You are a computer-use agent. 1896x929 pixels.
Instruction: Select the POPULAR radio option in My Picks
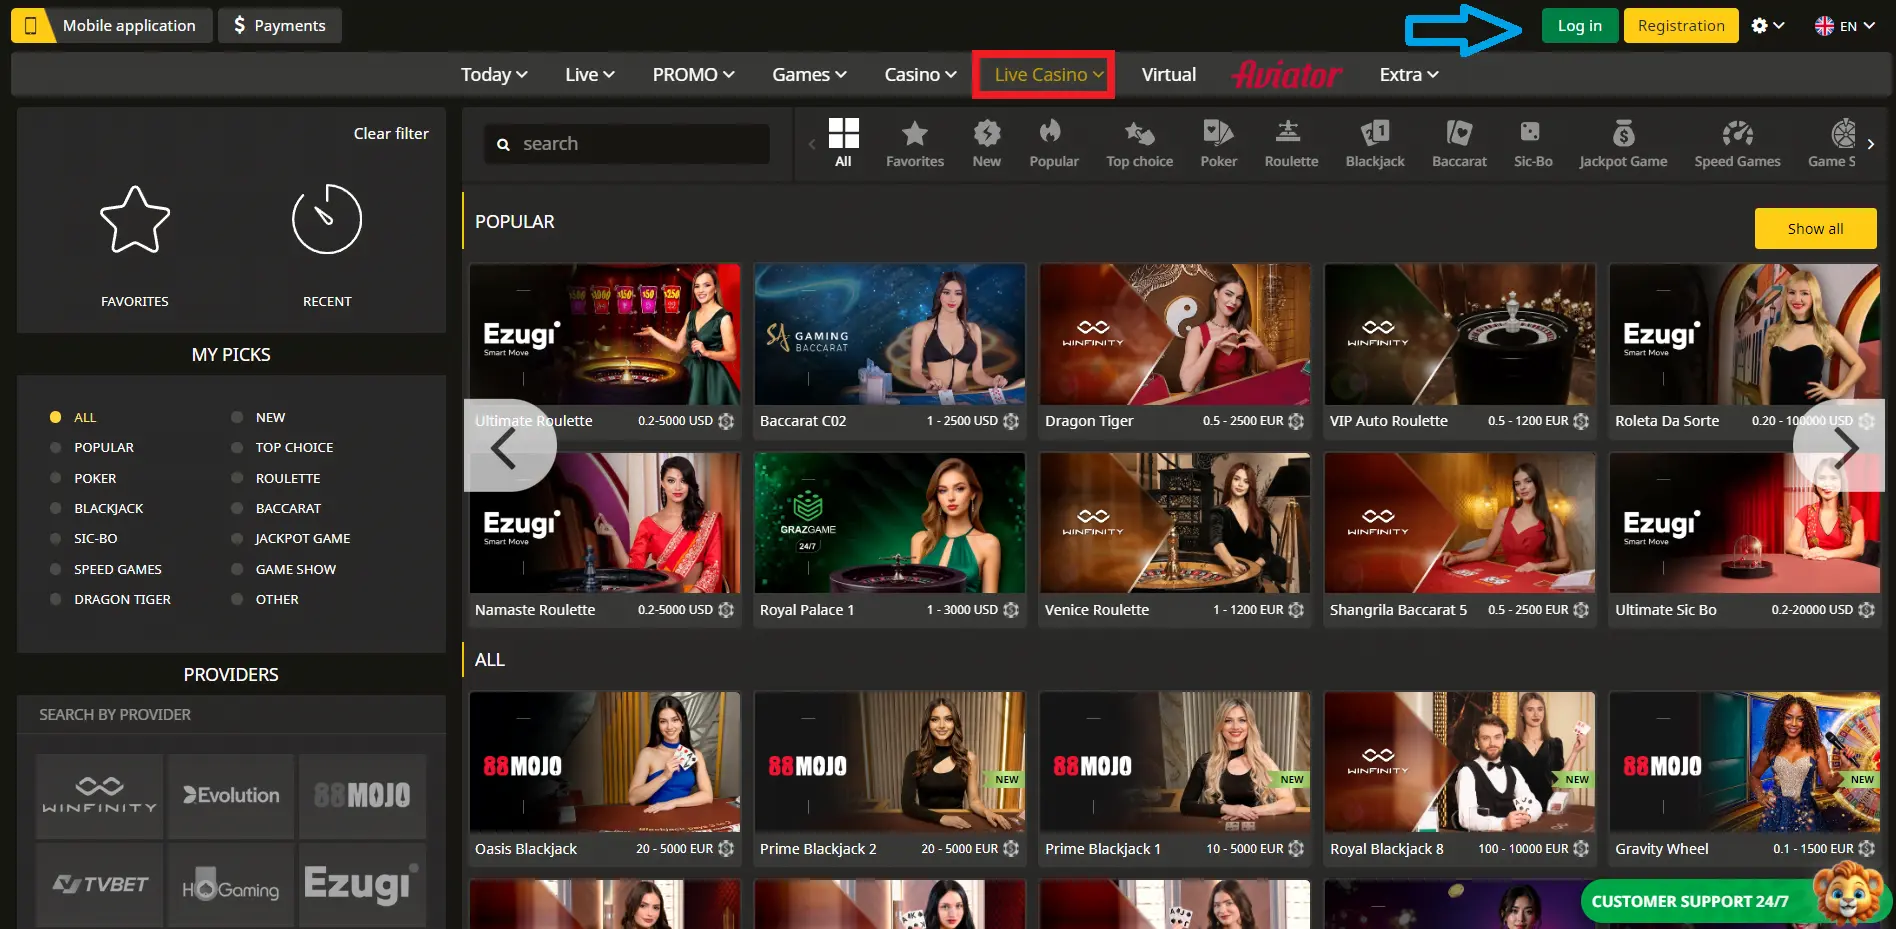tap(56, 448)
